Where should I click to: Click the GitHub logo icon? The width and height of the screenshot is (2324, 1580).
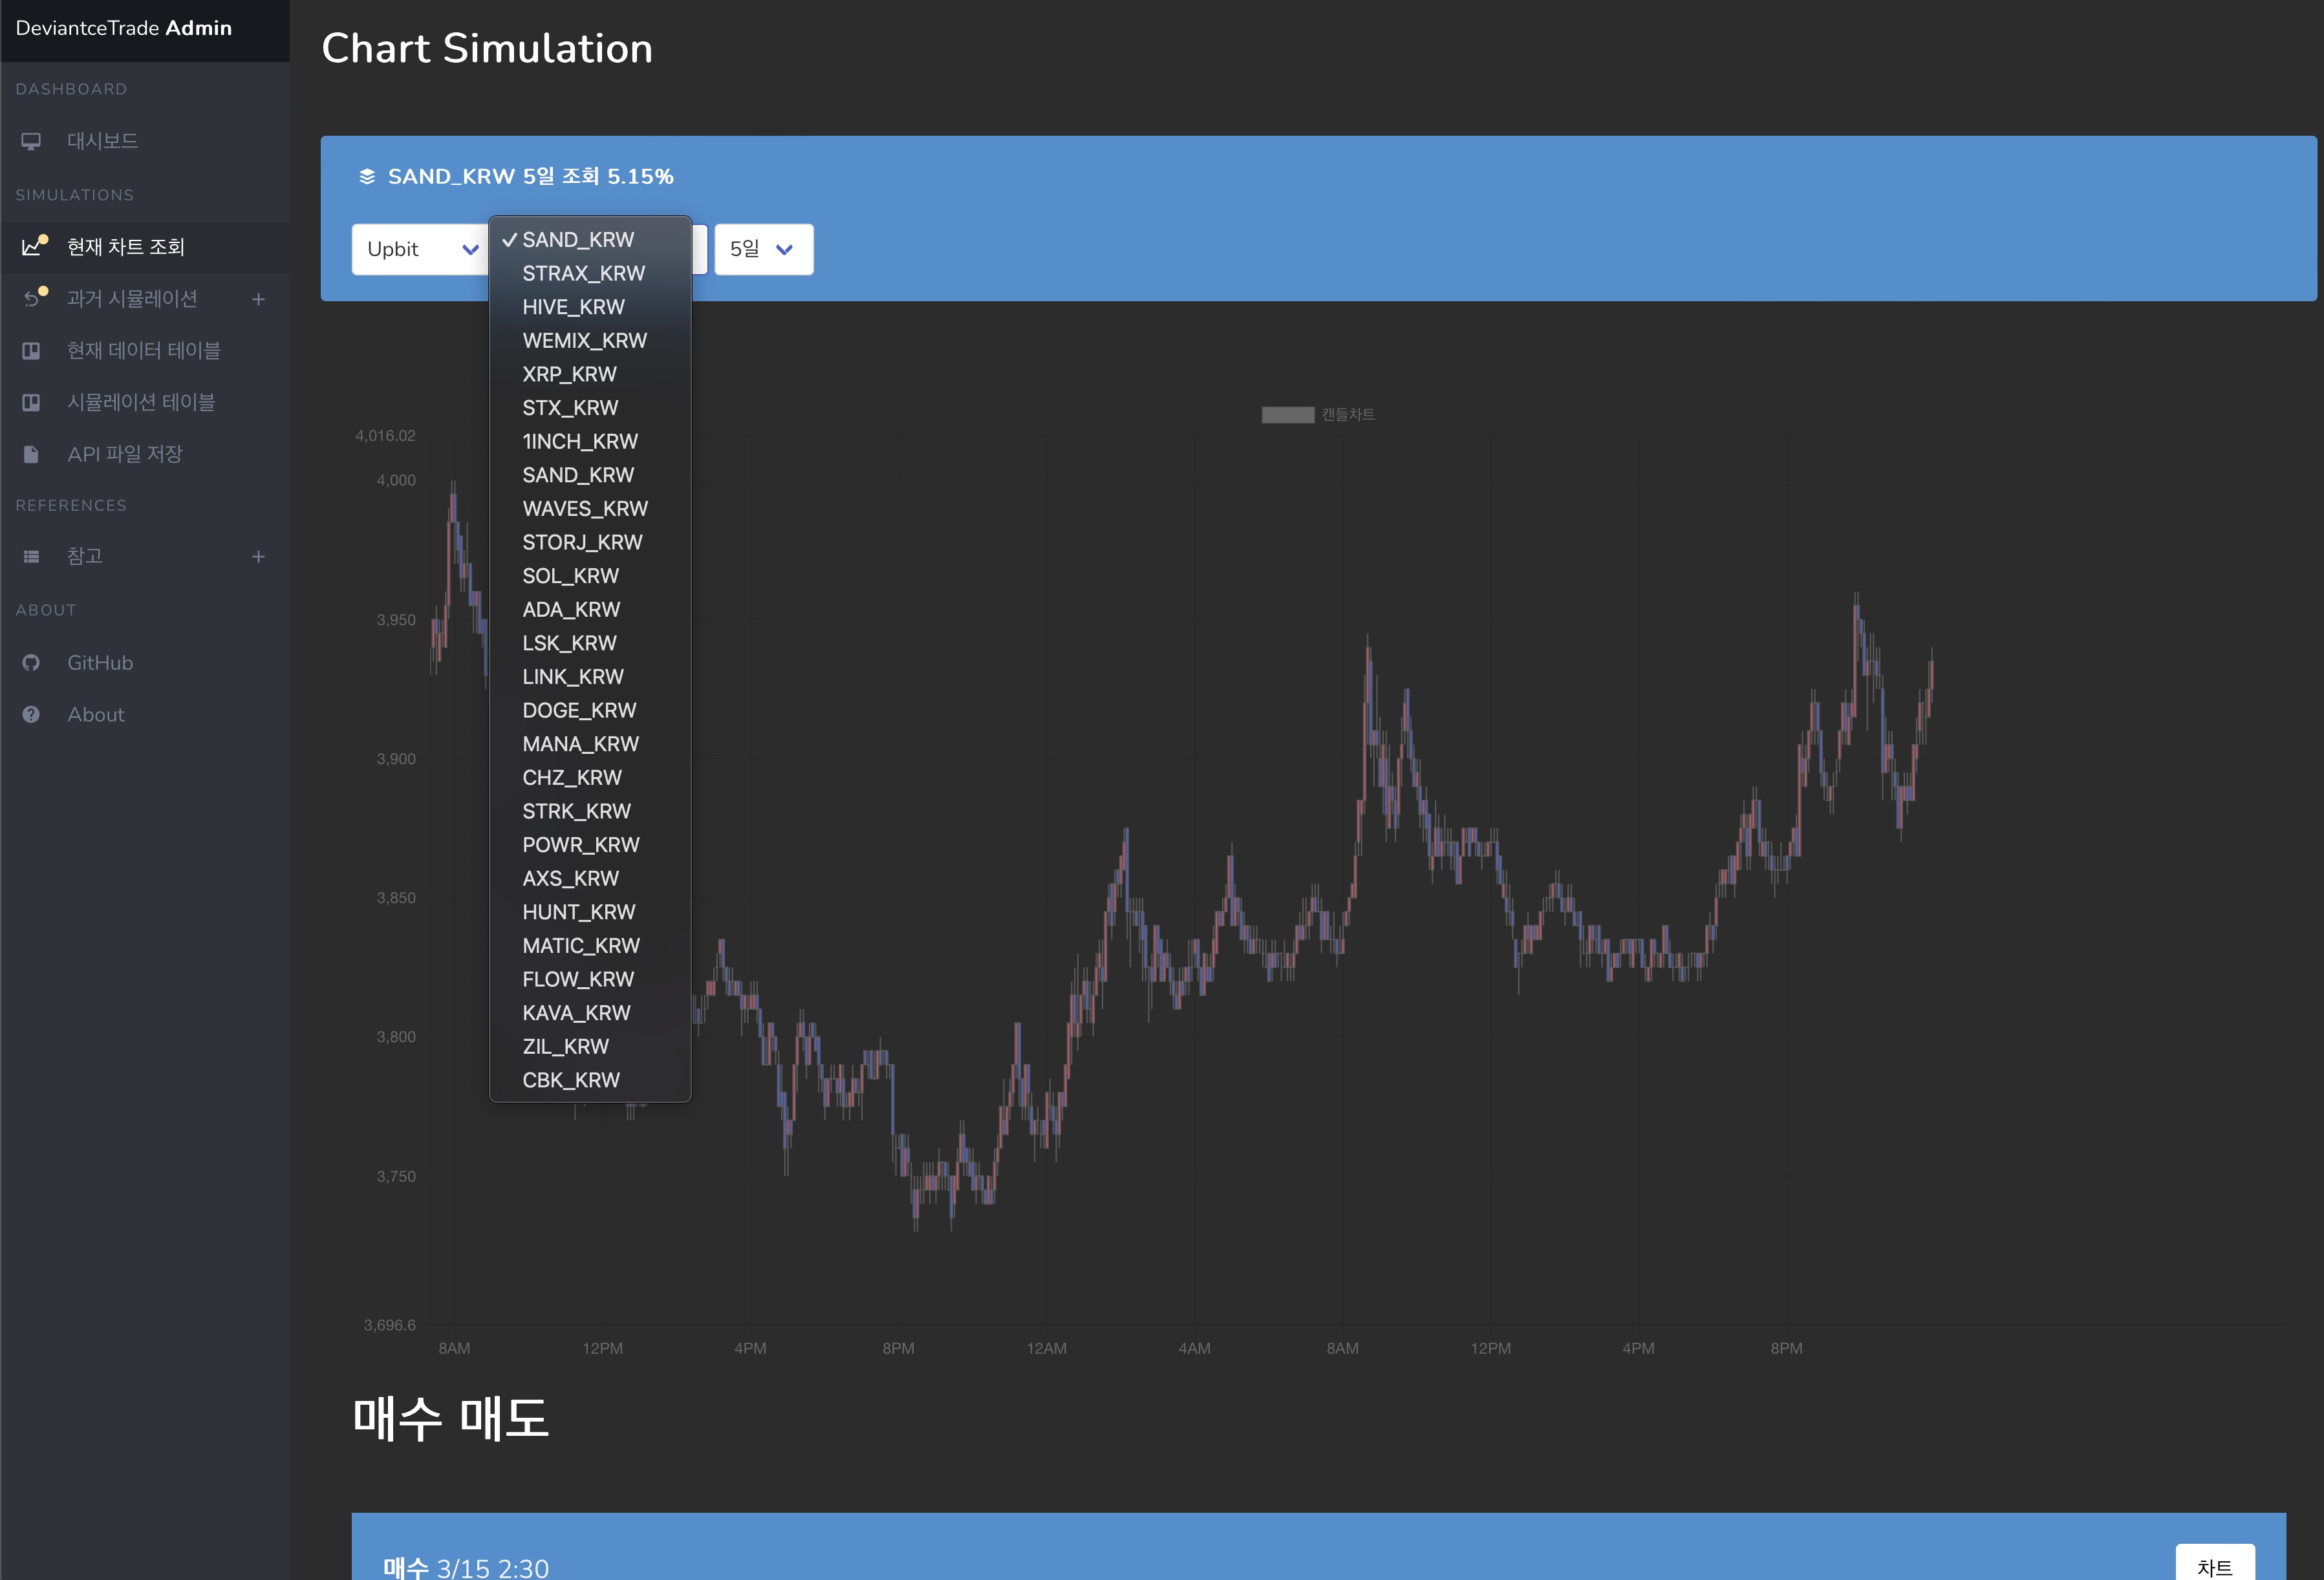[x=31, y=663]
